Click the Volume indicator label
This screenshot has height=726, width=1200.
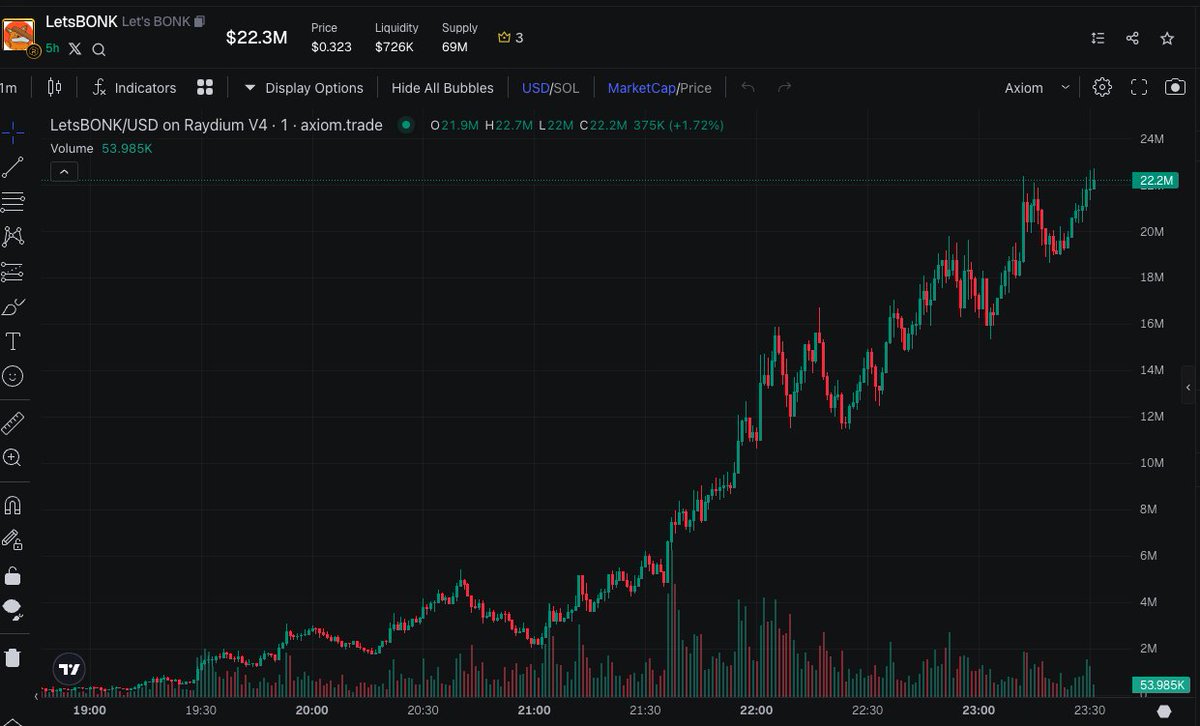click(x=73, y=148)
